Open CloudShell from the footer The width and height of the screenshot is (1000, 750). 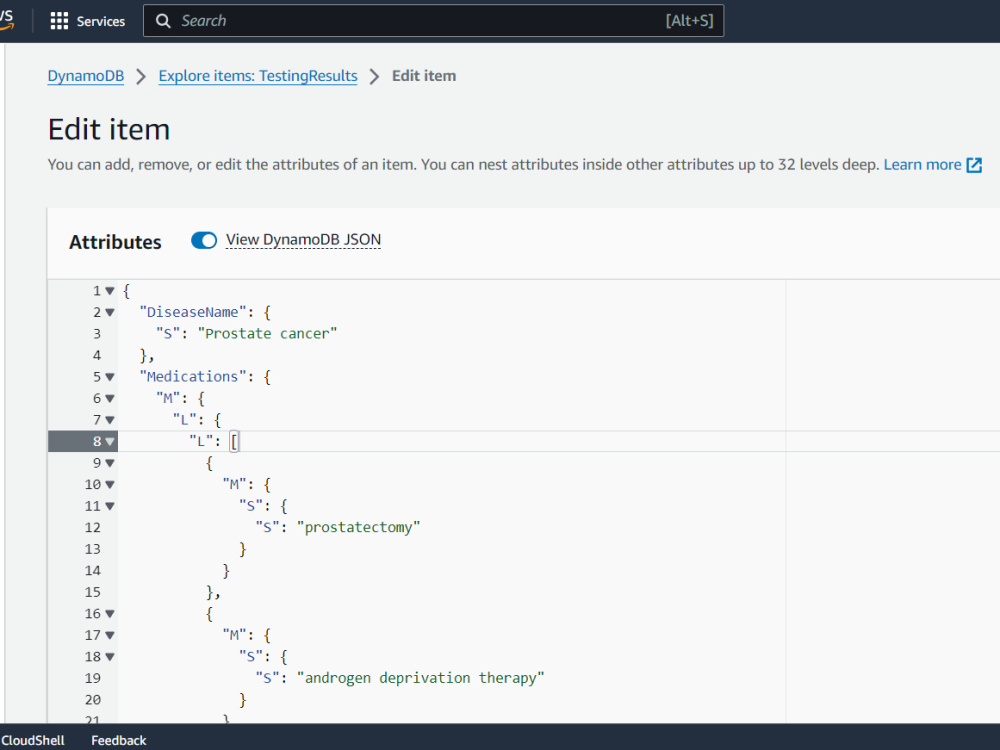point(33,740)
